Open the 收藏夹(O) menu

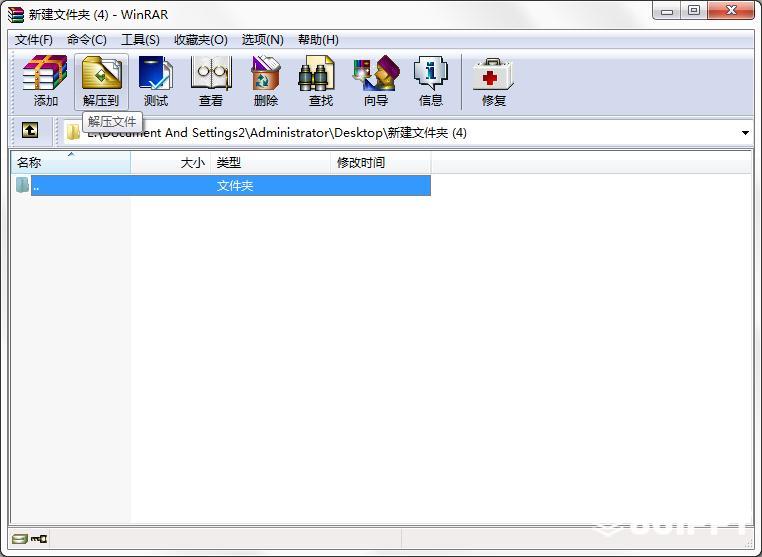point(201,40)
